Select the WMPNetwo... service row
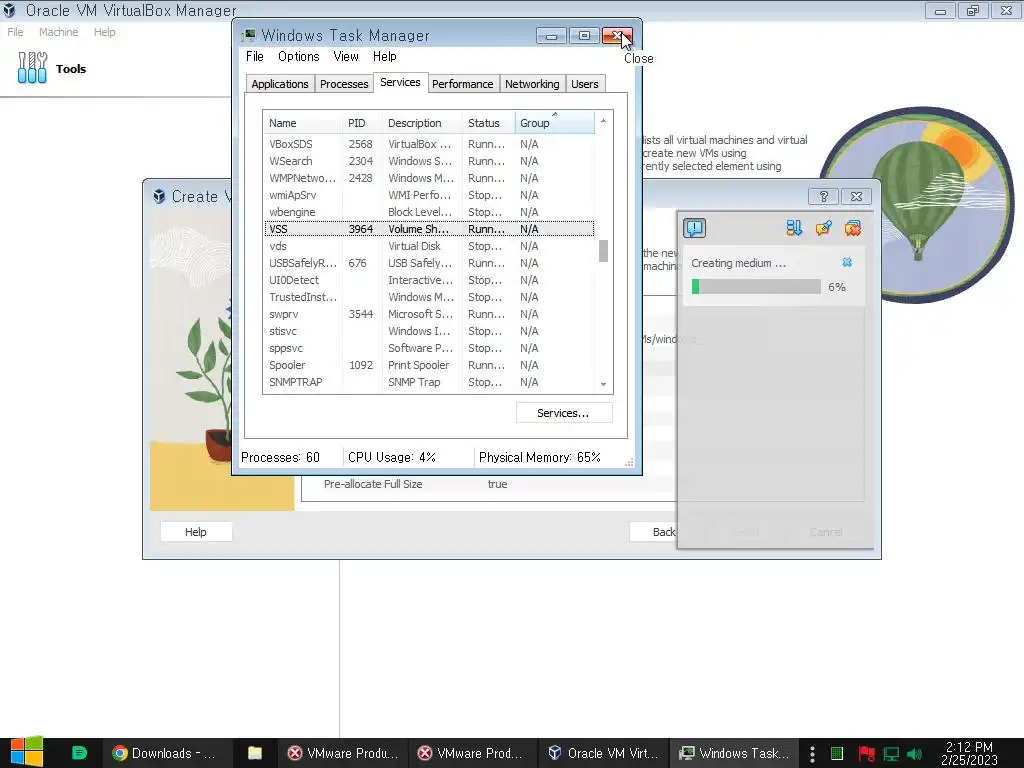 click(429, 178)
